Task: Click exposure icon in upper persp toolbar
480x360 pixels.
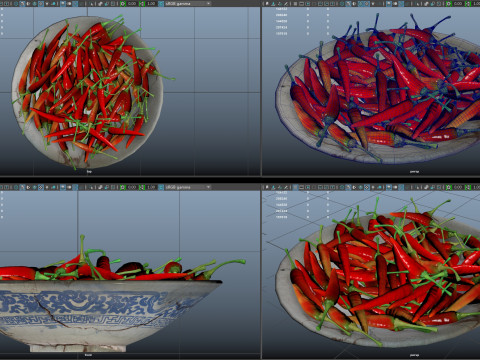Action: (449, 4)
